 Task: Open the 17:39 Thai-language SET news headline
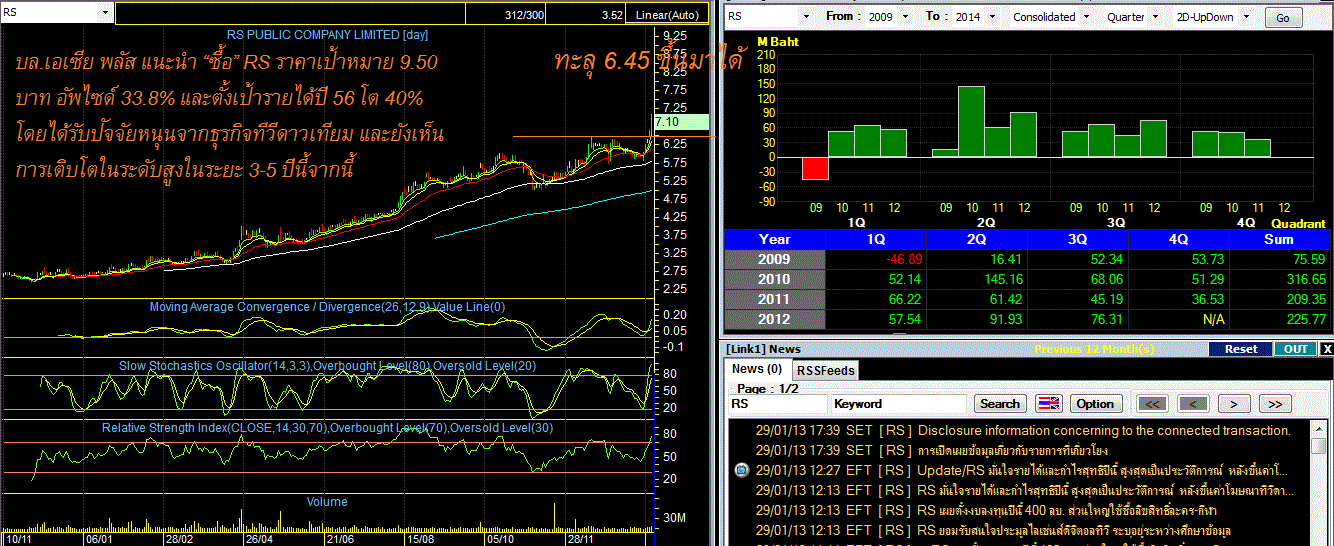tap(1015, 450)
